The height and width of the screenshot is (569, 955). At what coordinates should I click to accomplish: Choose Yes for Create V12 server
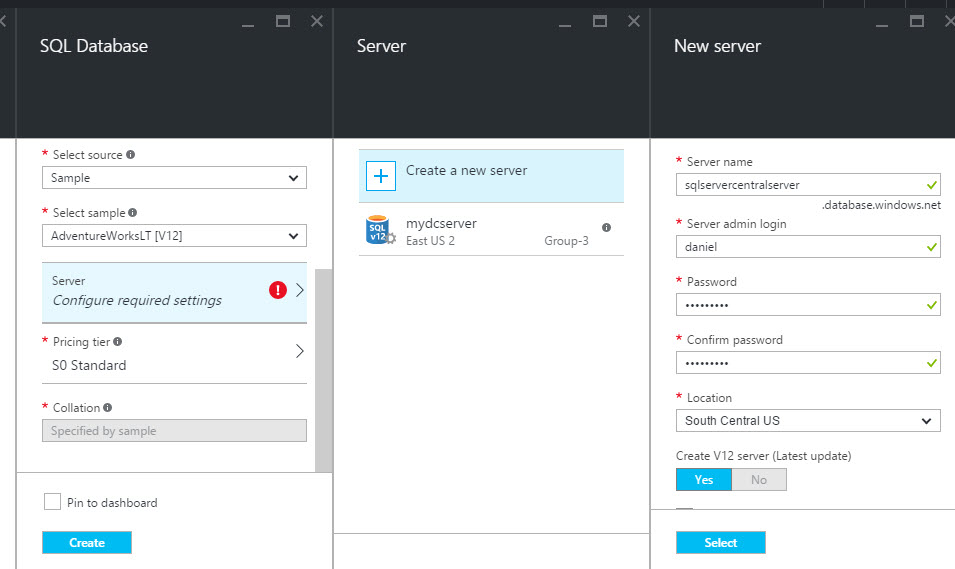point(704,480)
